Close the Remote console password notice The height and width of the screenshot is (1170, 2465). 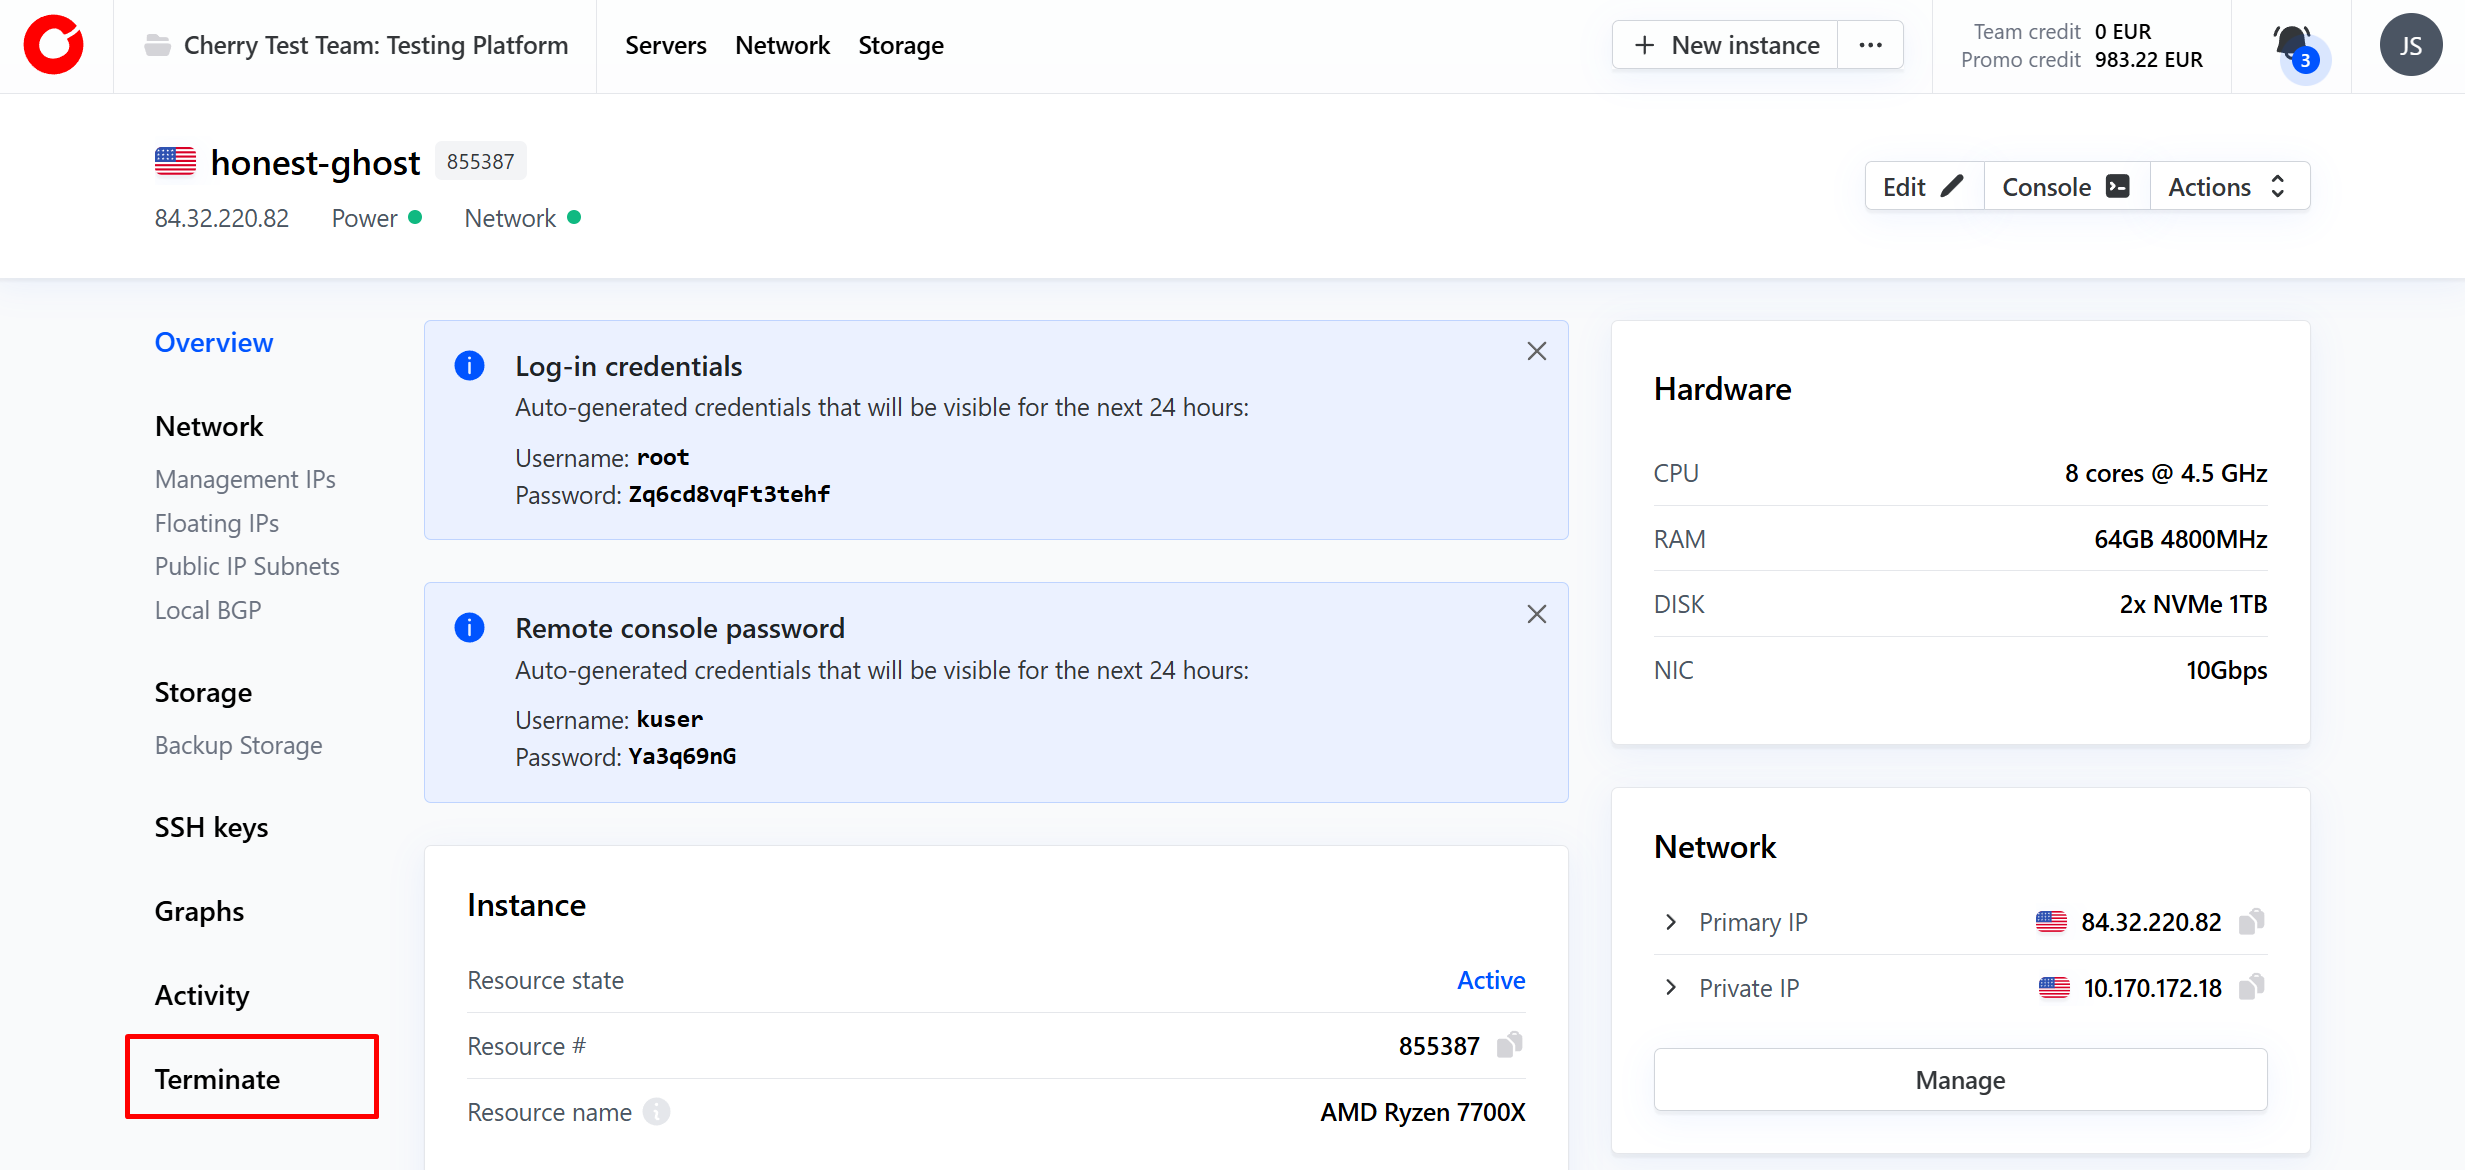pos(1536,614)
